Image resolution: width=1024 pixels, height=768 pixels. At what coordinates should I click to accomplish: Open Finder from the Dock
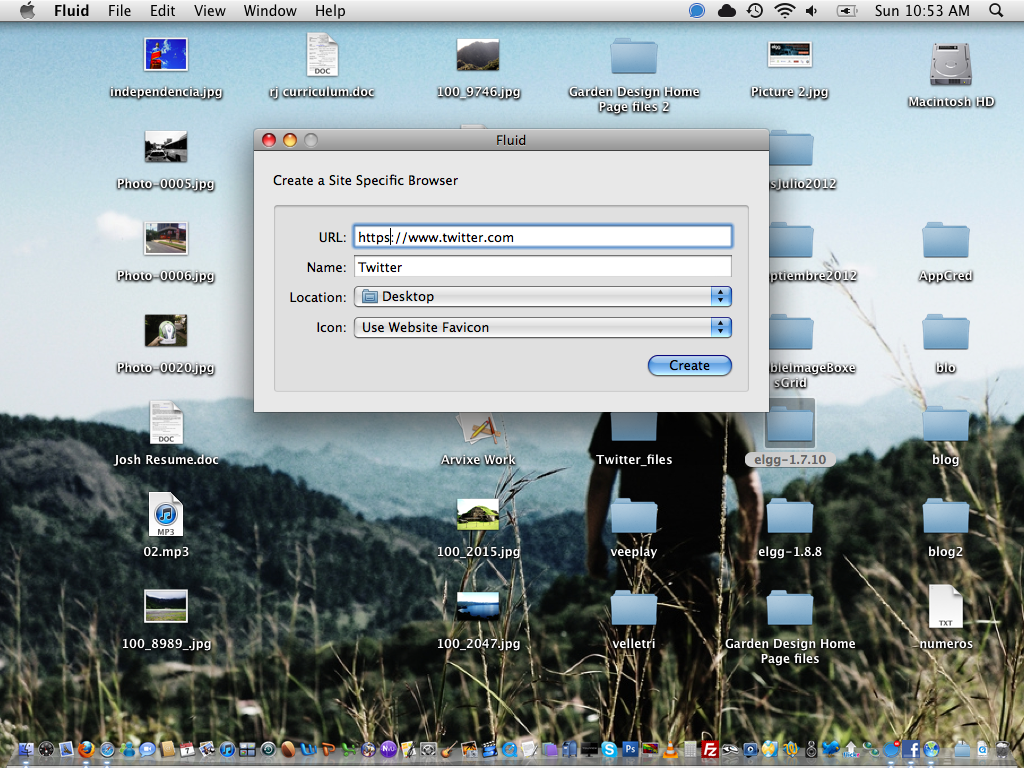click(26, 749)
